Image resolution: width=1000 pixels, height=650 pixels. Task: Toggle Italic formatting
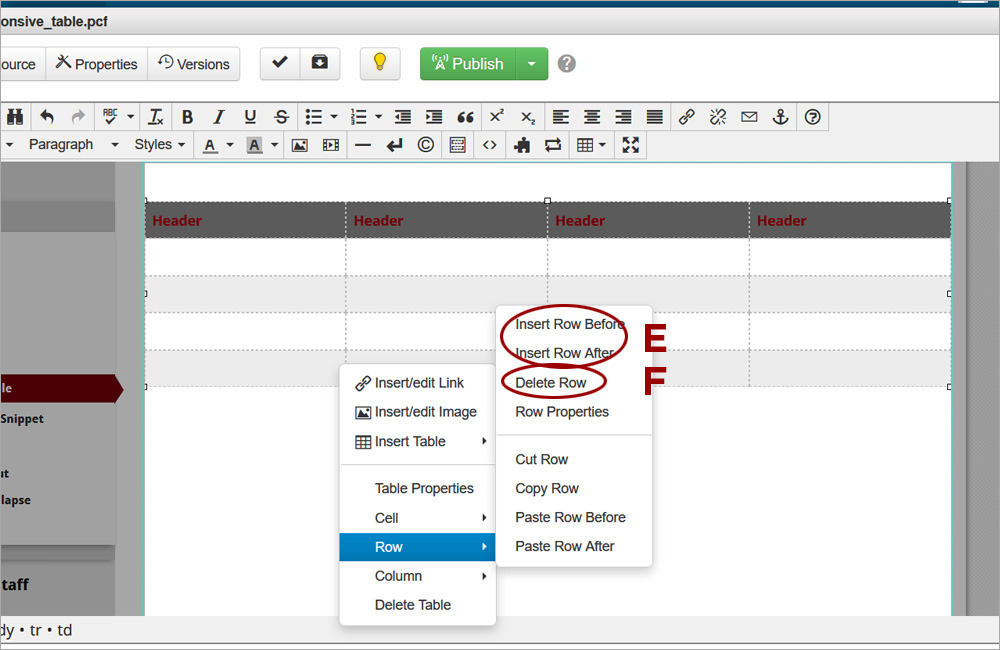218,116
